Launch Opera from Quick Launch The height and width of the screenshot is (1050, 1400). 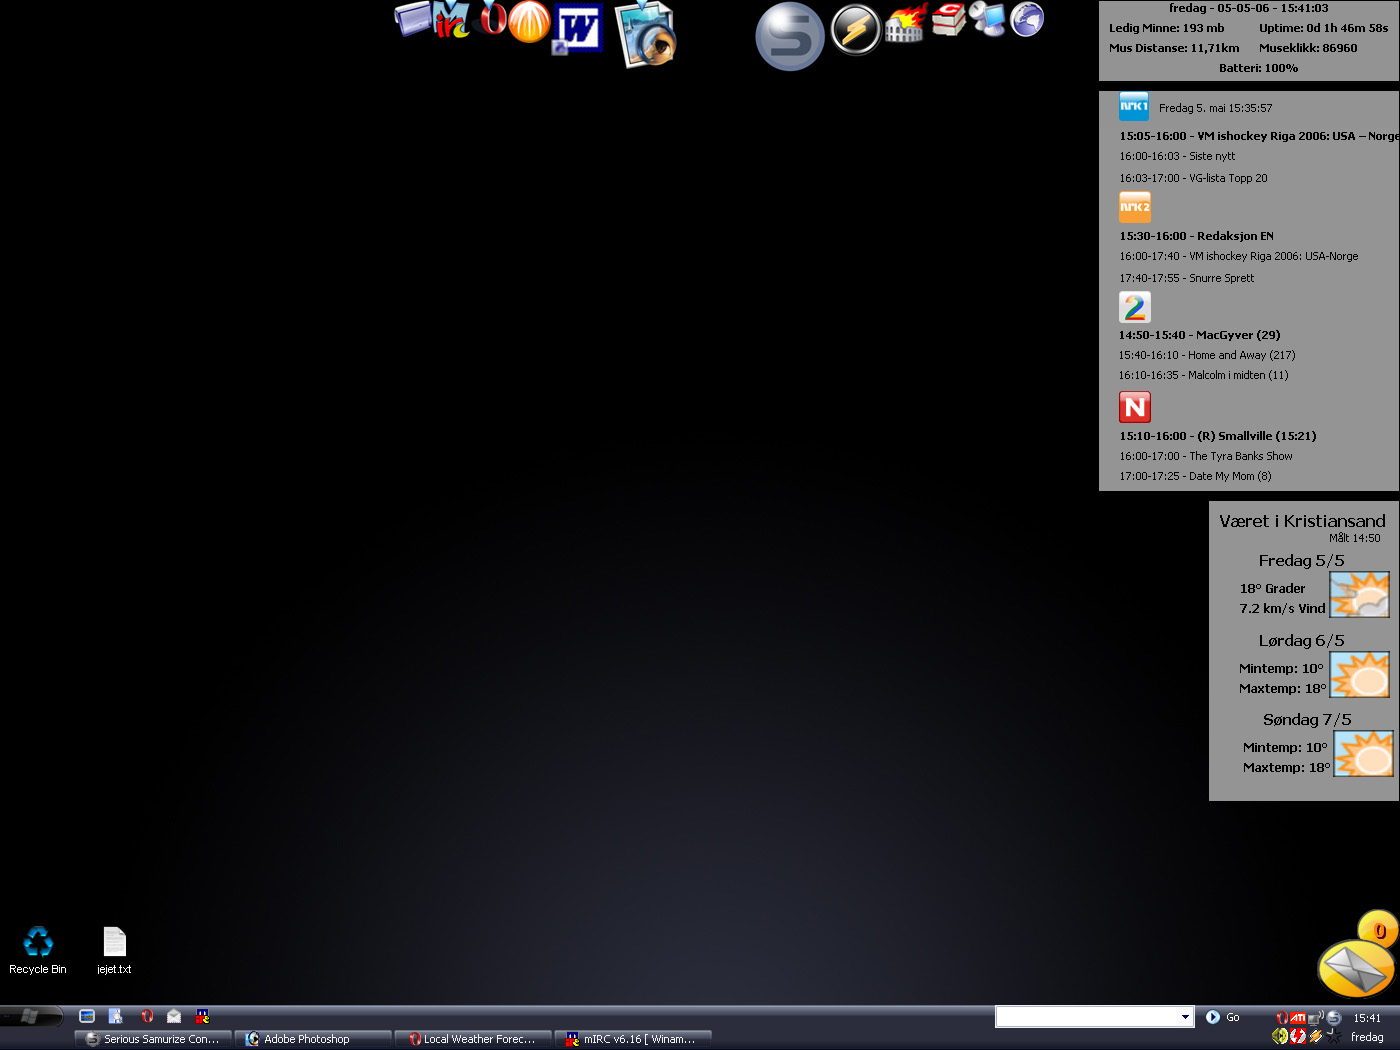click(147, 1016)
